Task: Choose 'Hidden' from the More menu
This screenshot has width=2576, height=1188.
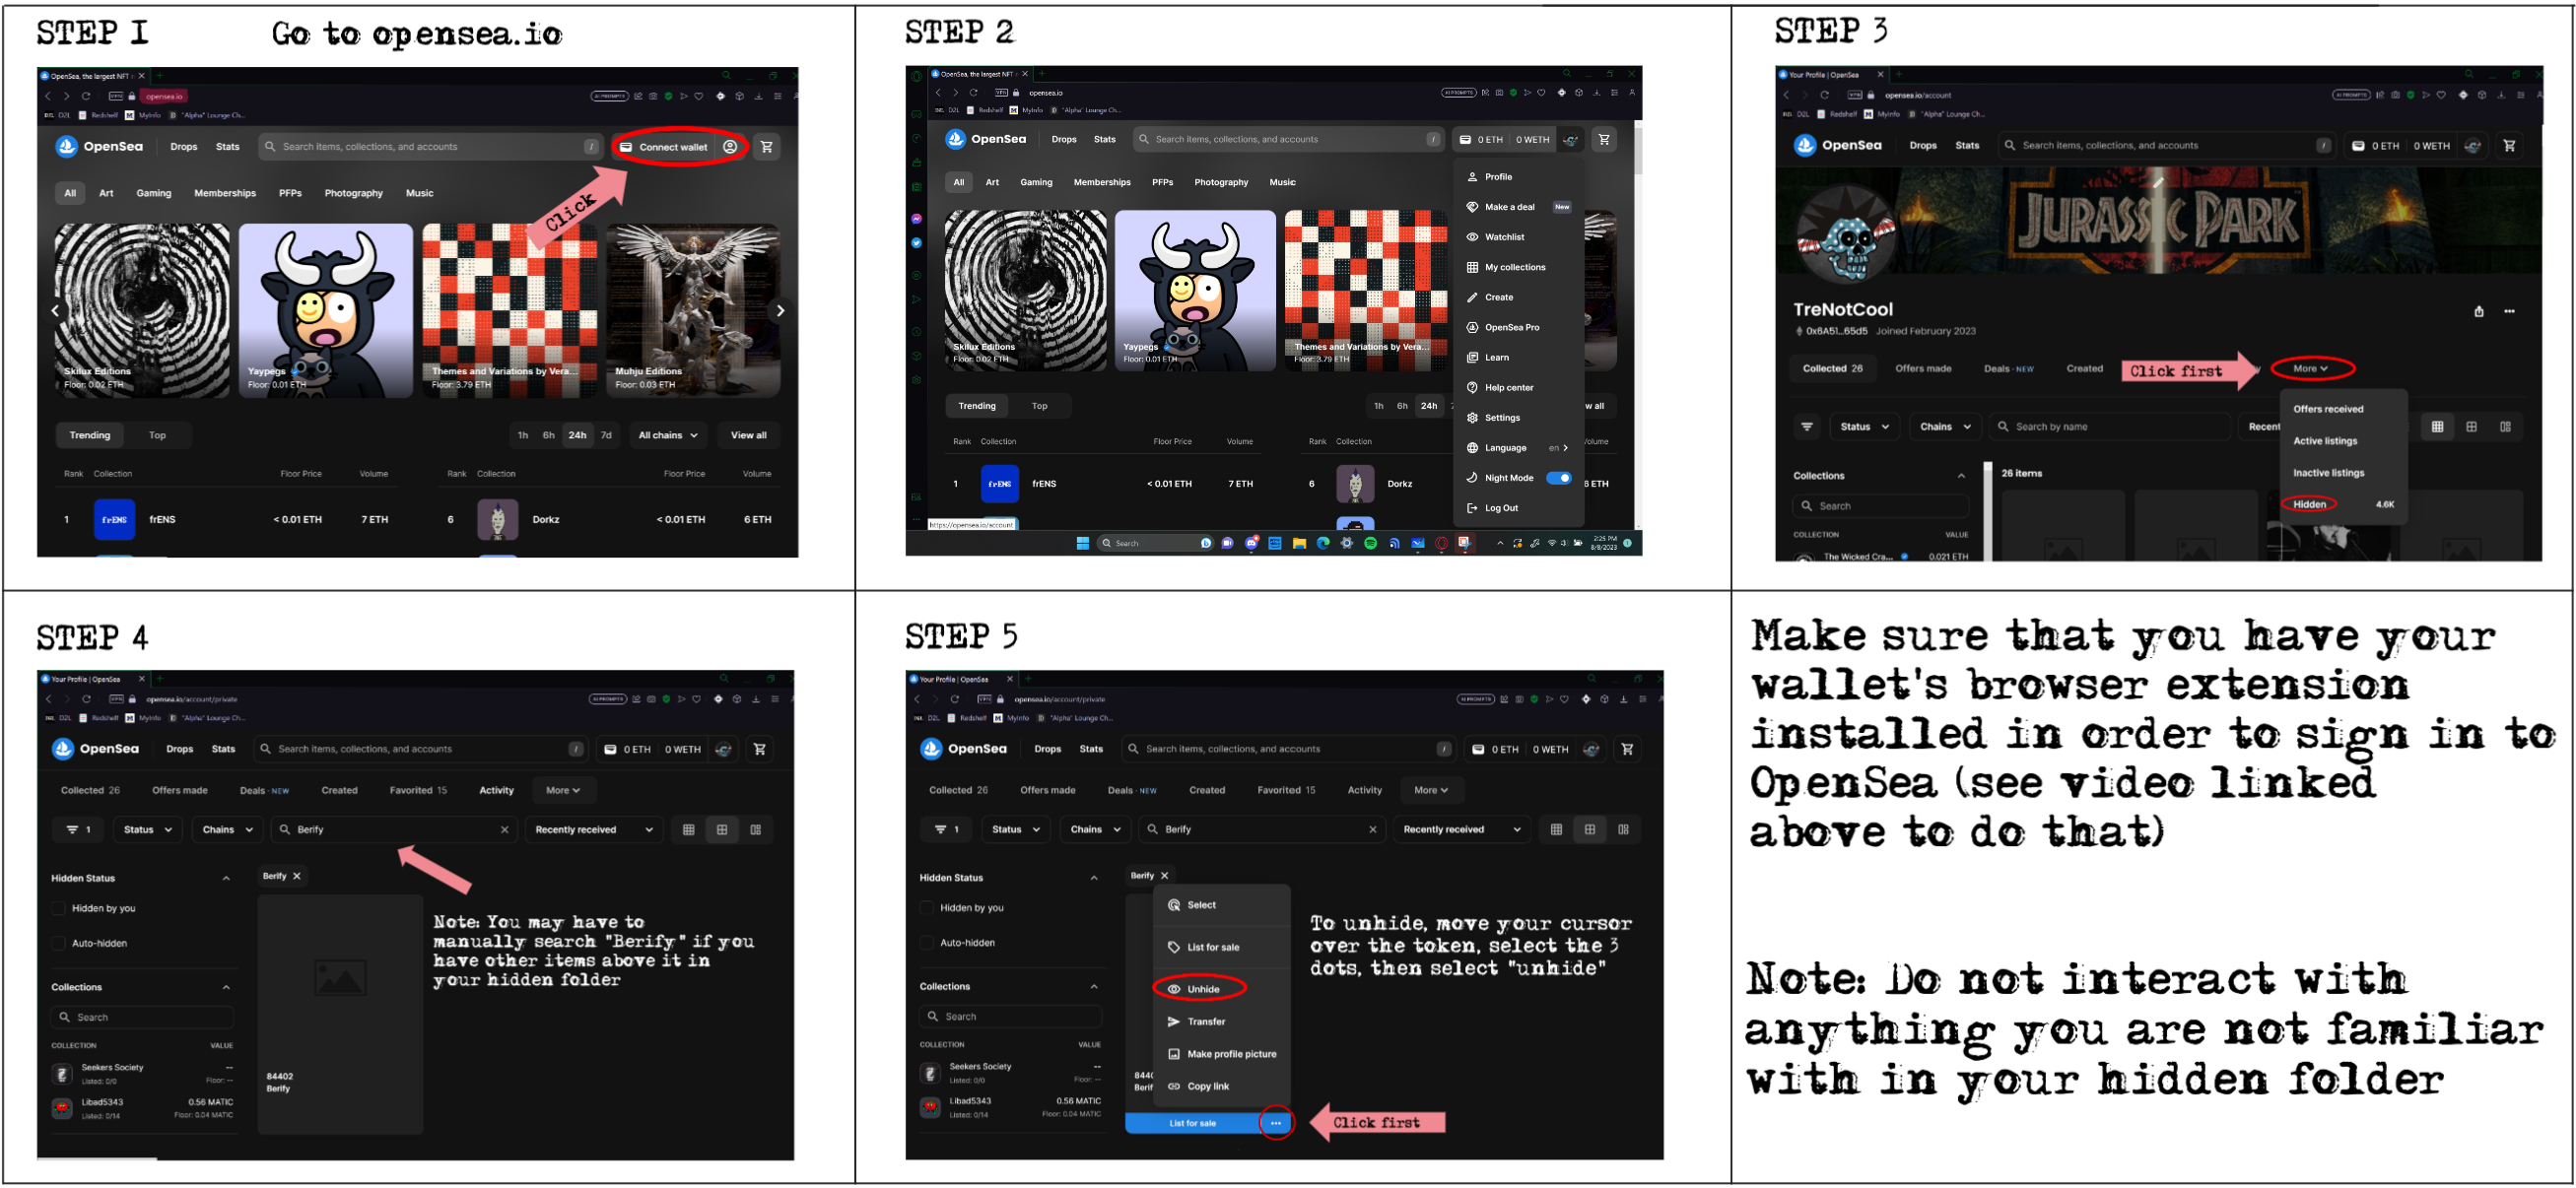Action: [2308, 505]
